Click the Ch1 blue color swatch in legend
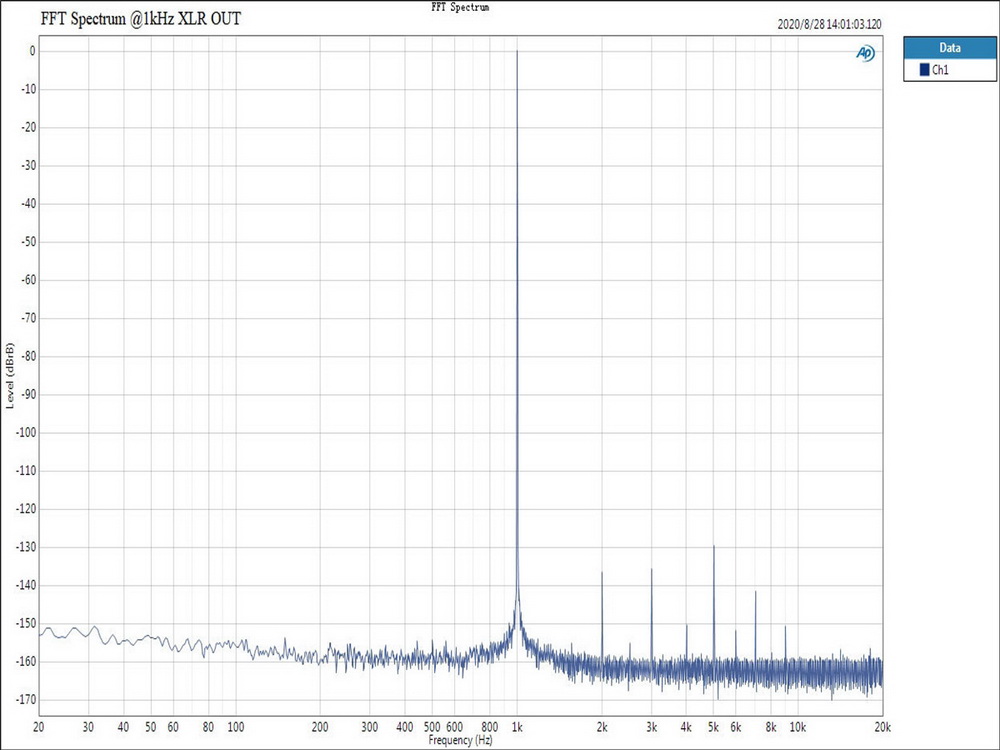Viewport: 1000px width, 750px height. tap(925, 70)
